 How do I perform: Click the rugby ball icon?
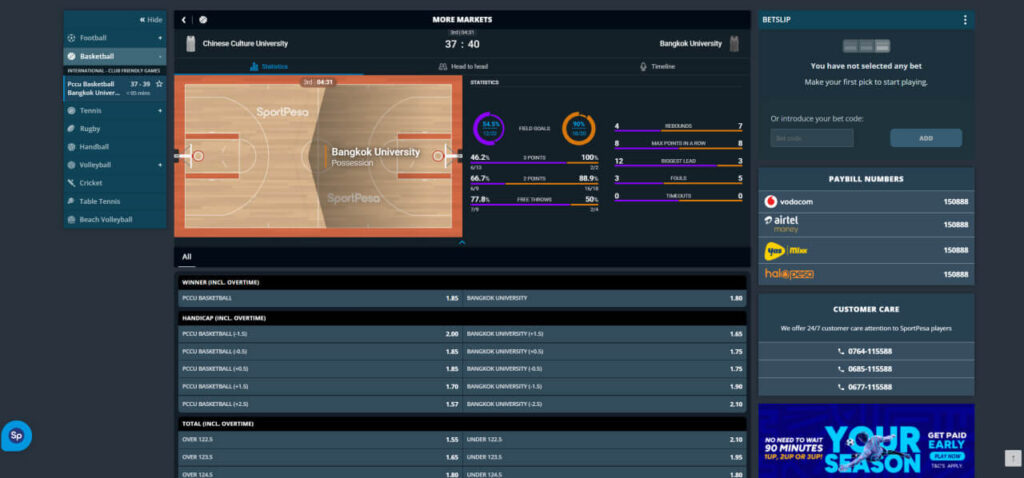(x=71, y=129)
